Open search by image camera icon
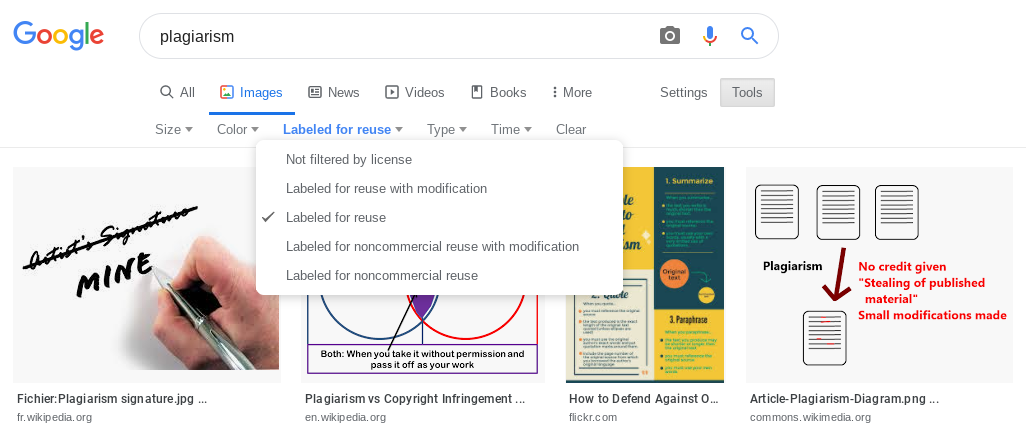This screenshot has height=437, width=1026. click(x=670, y=36)
